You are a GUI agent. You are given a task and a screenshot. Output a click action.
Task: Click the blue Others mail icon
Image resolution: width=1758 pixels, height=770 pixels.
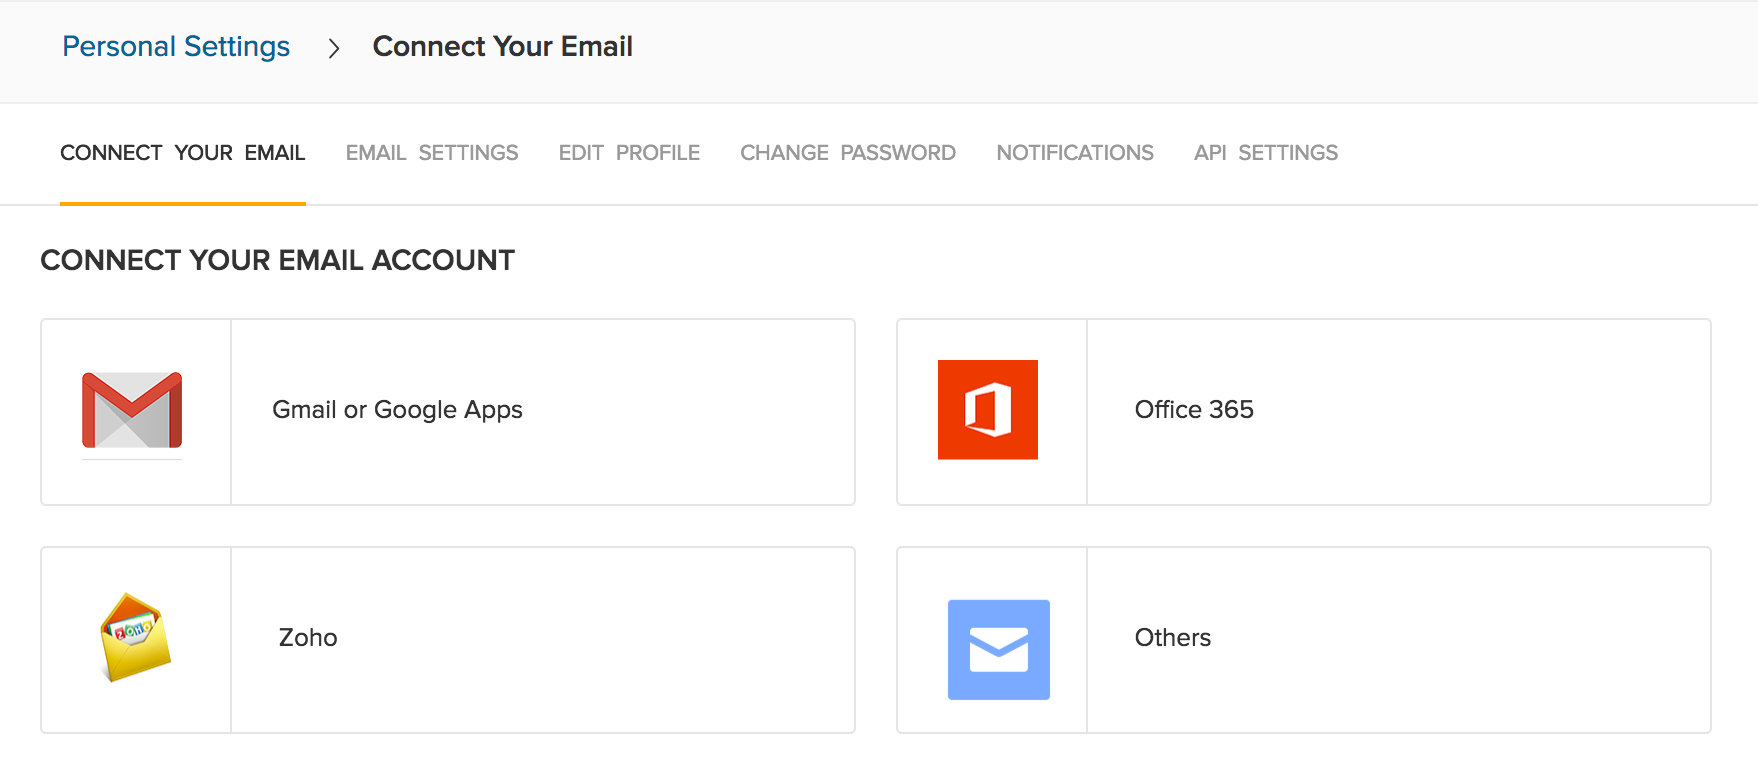[999, 650]
